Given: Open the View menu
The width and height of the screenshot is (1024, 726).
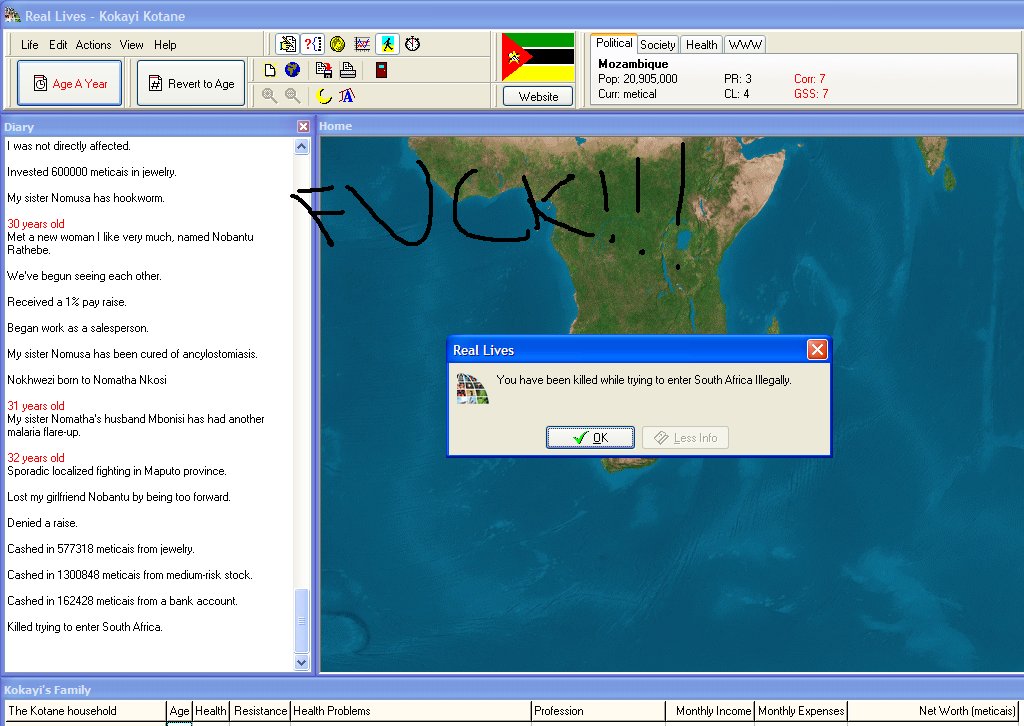Looking at the screenshot, I should (x=131, y=44).
